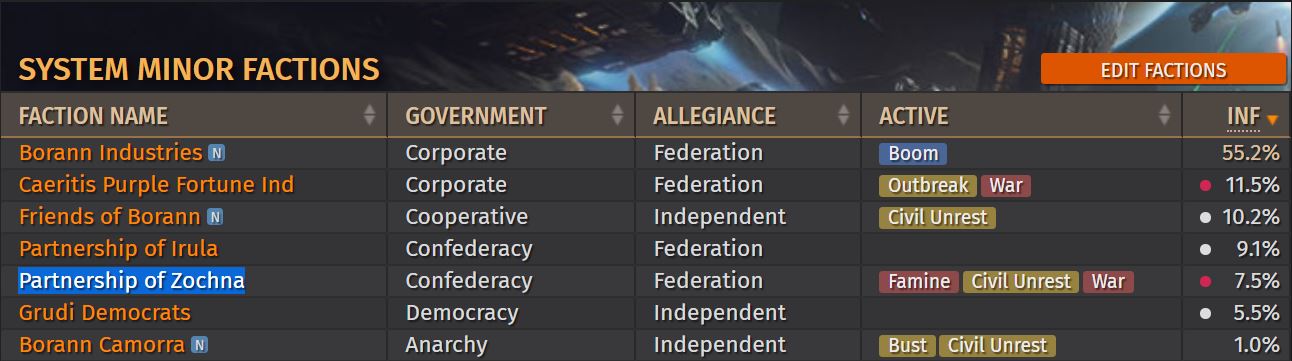This screenshot has width=1292, height=361.
Task: Click the Outbreak state tag
Action: [928, 186]
